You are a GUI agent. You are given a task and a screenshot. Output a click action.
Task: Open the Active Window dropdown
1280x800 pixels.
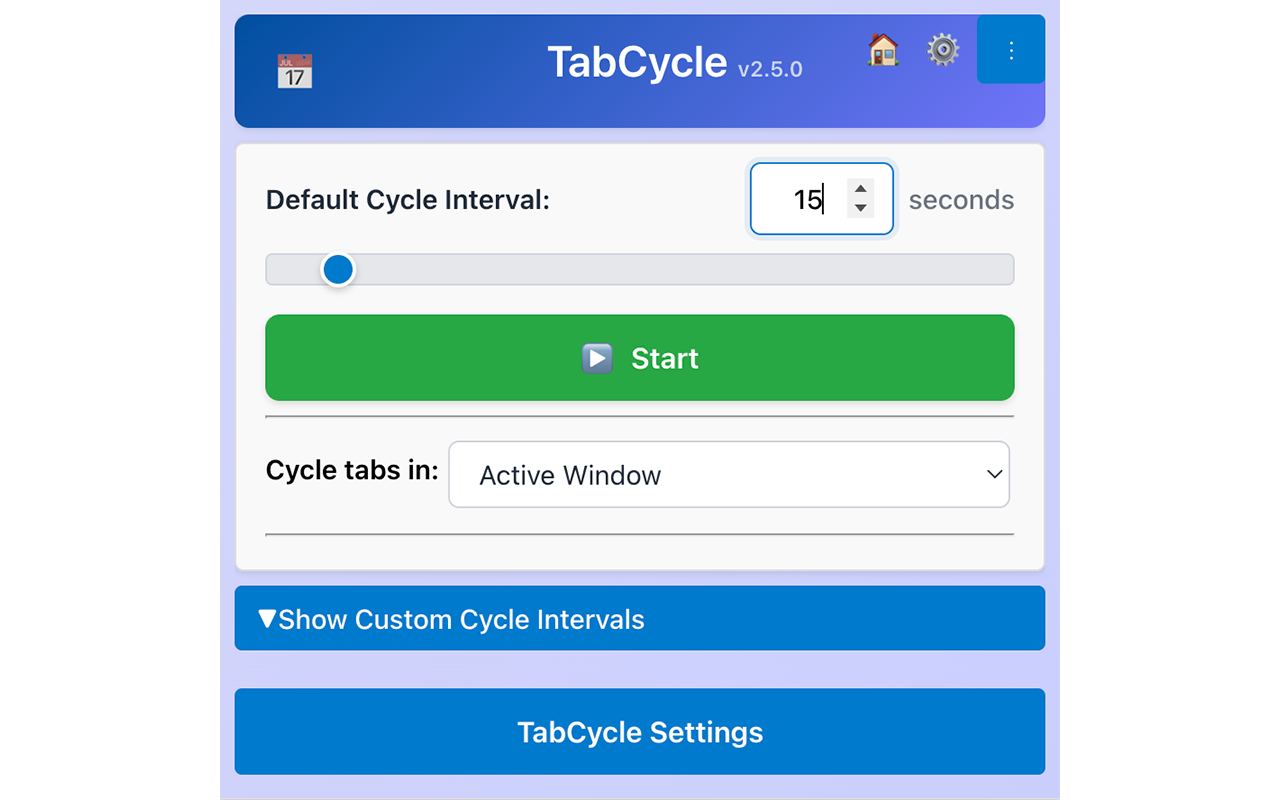pyautogui.click(x=728, y=475)
